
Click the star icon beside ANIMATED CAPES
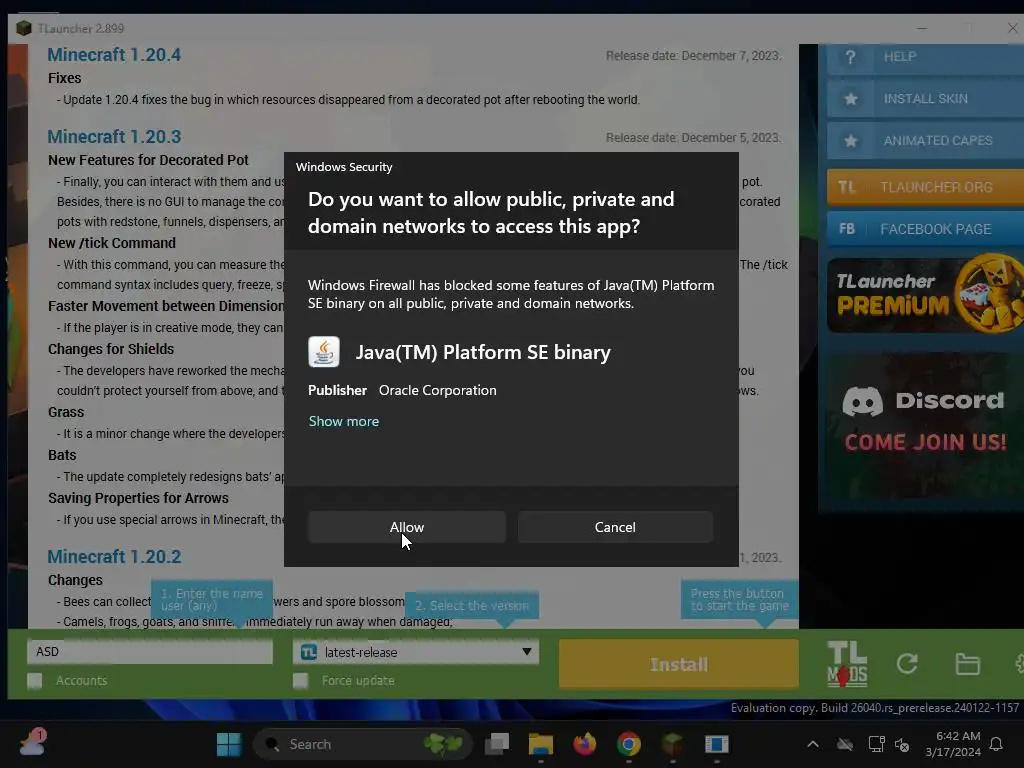tap(850, 140)
